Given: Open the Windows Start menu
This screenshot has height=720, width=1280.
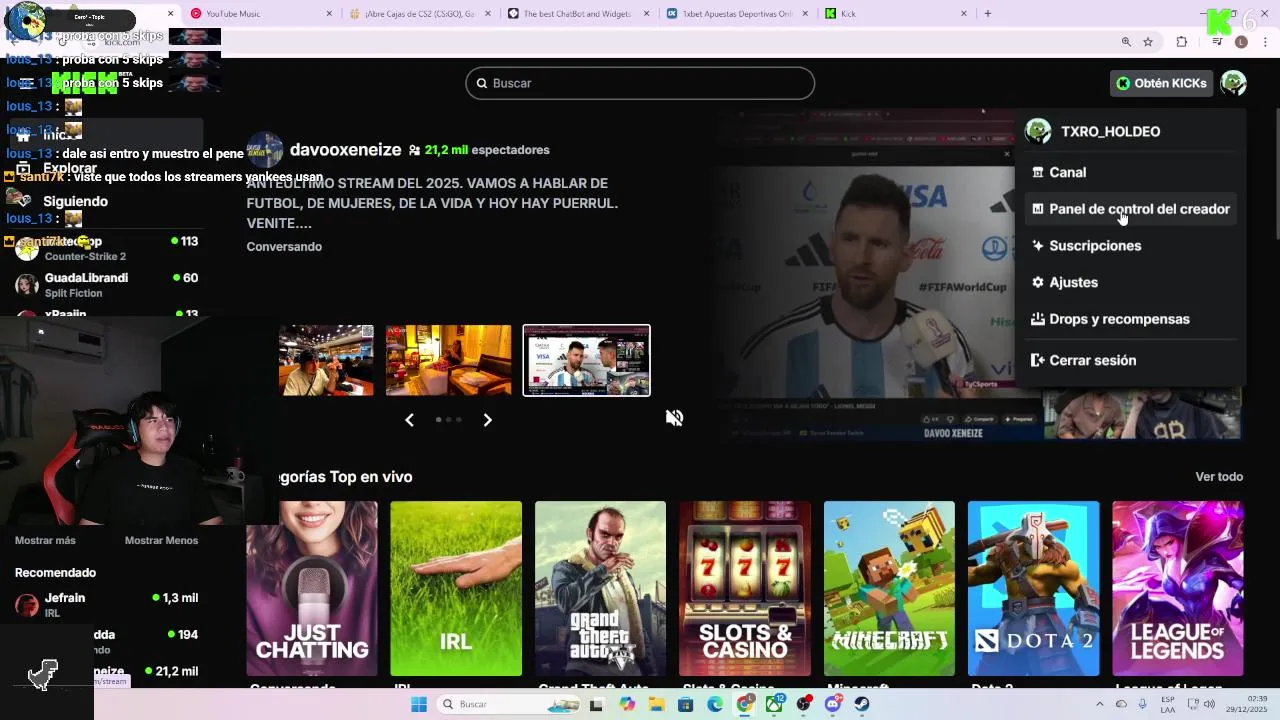Looking at the screenshot, I should coord(419,705).
